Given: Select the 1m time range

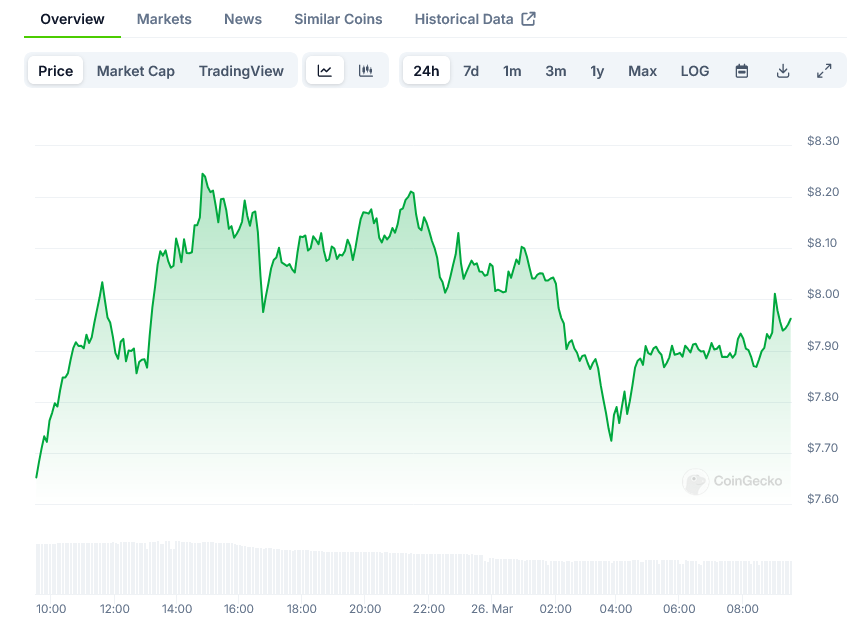Looking at the screenshot, I should [x=512, y=71].
